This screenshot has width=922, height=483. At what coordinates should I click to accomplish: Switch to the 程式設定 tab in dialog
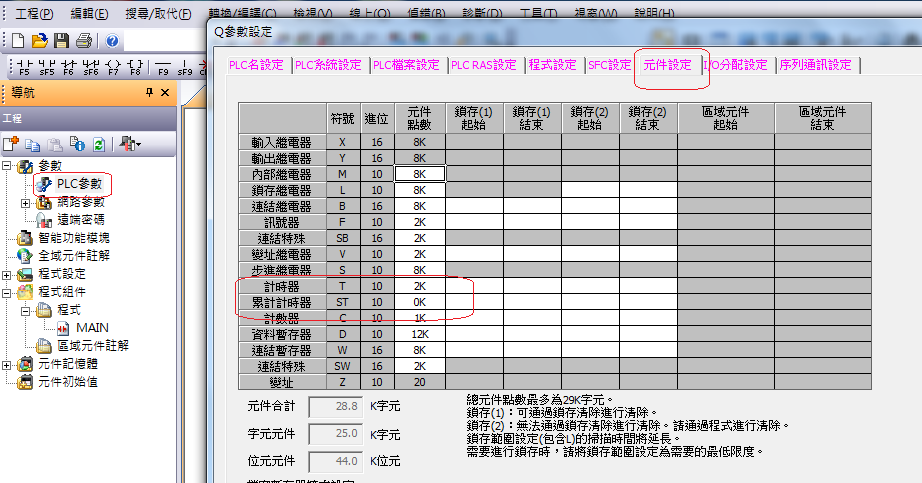[553, 65]
